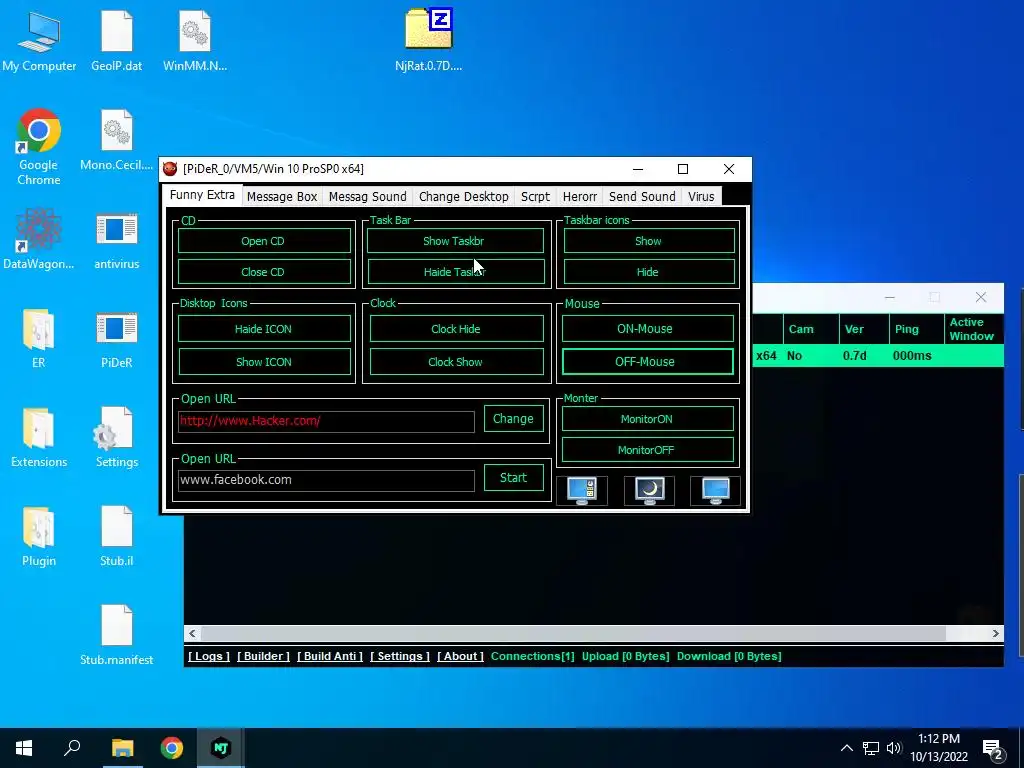Open the [ Logs ] link in background window
Image resolution: width=1024 pixels, height=768 pixels.
[x=209, y=656]
